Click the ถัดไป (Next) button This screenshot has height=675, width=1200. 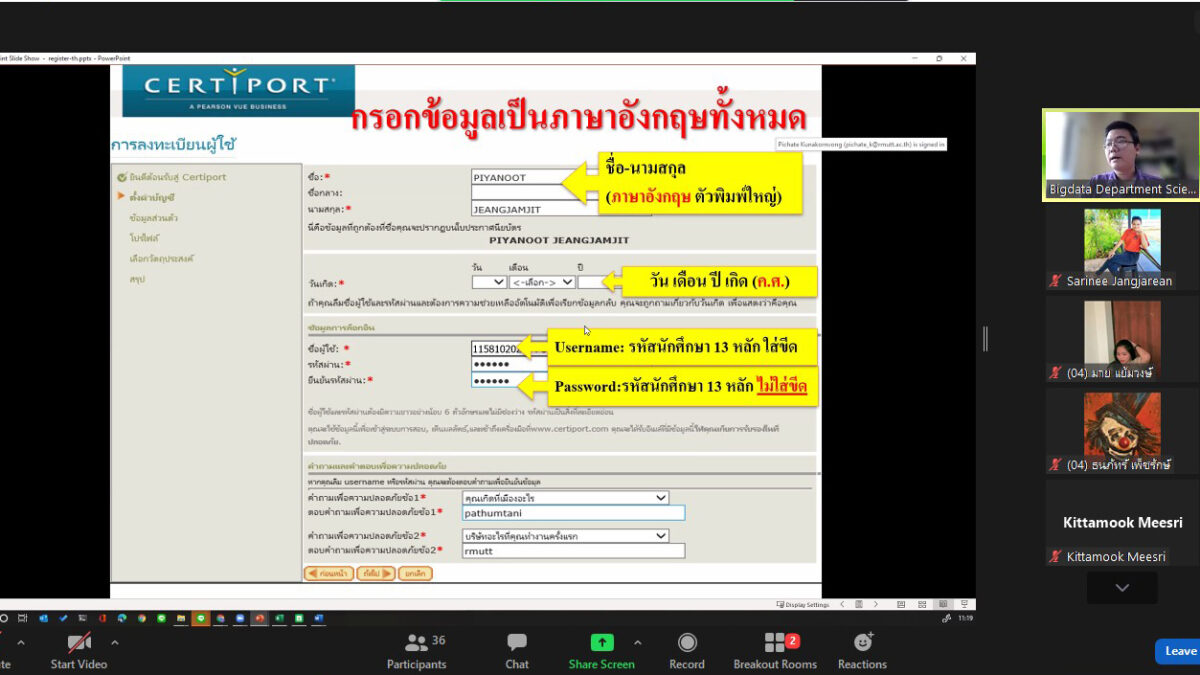375,574
